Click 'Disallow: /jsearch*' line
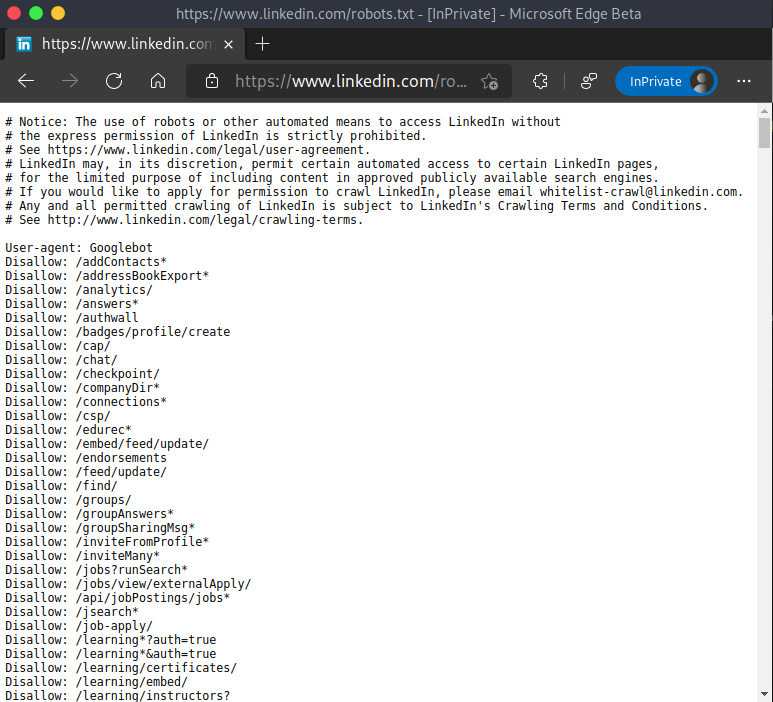Viewport: 773px width, 702px height. point(72,612)
